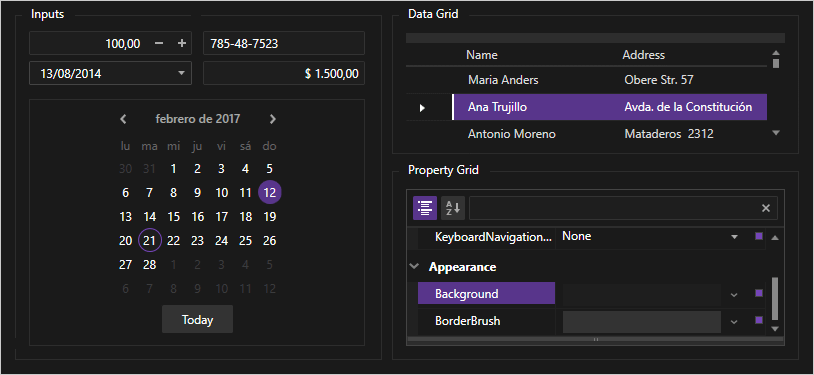Sort grid by Name column header

[x=482, y=55]
